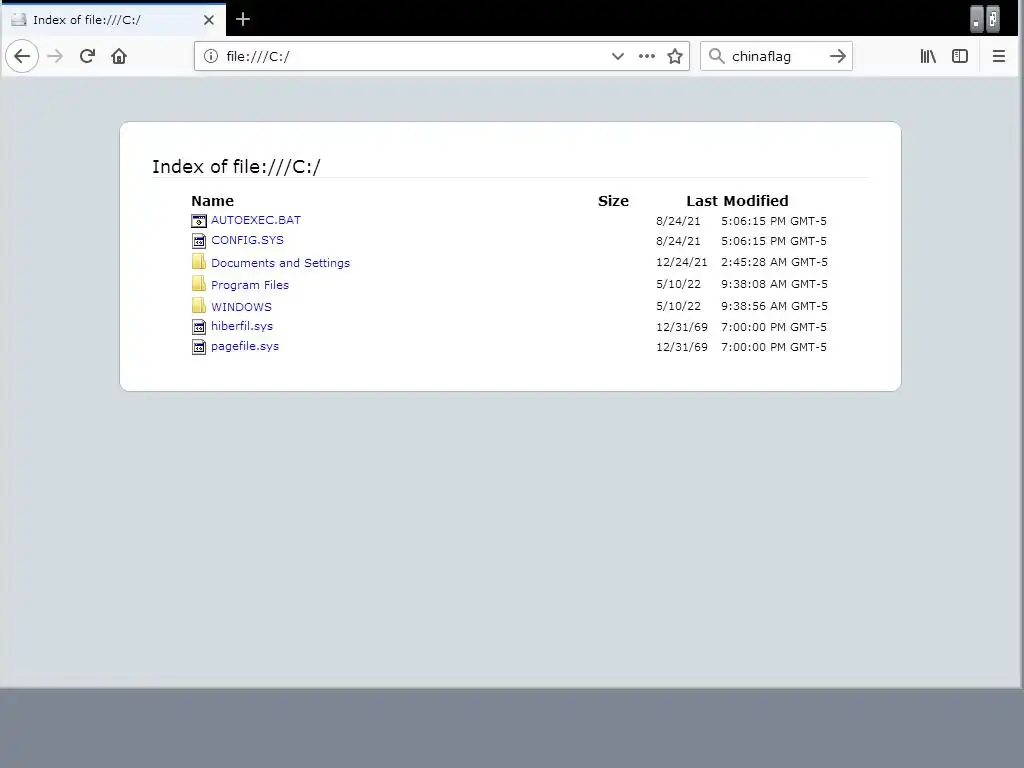Click the Index of file:///C:/ page heading

click(236, 167)
